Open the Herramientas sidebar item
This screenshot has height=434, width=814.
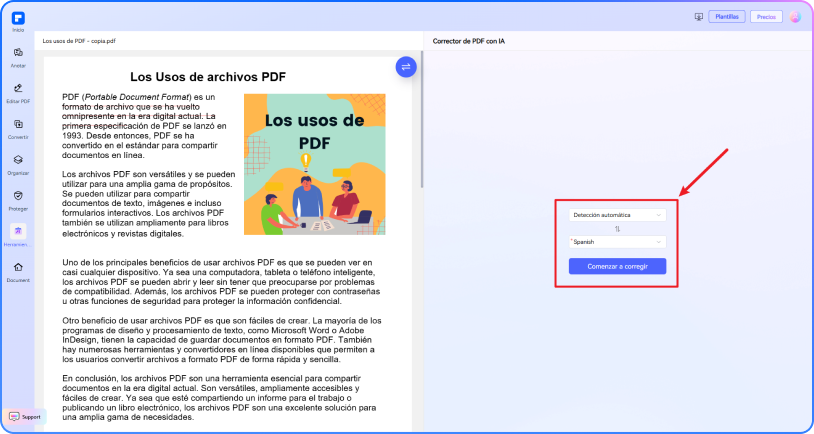tap(18, 235)
